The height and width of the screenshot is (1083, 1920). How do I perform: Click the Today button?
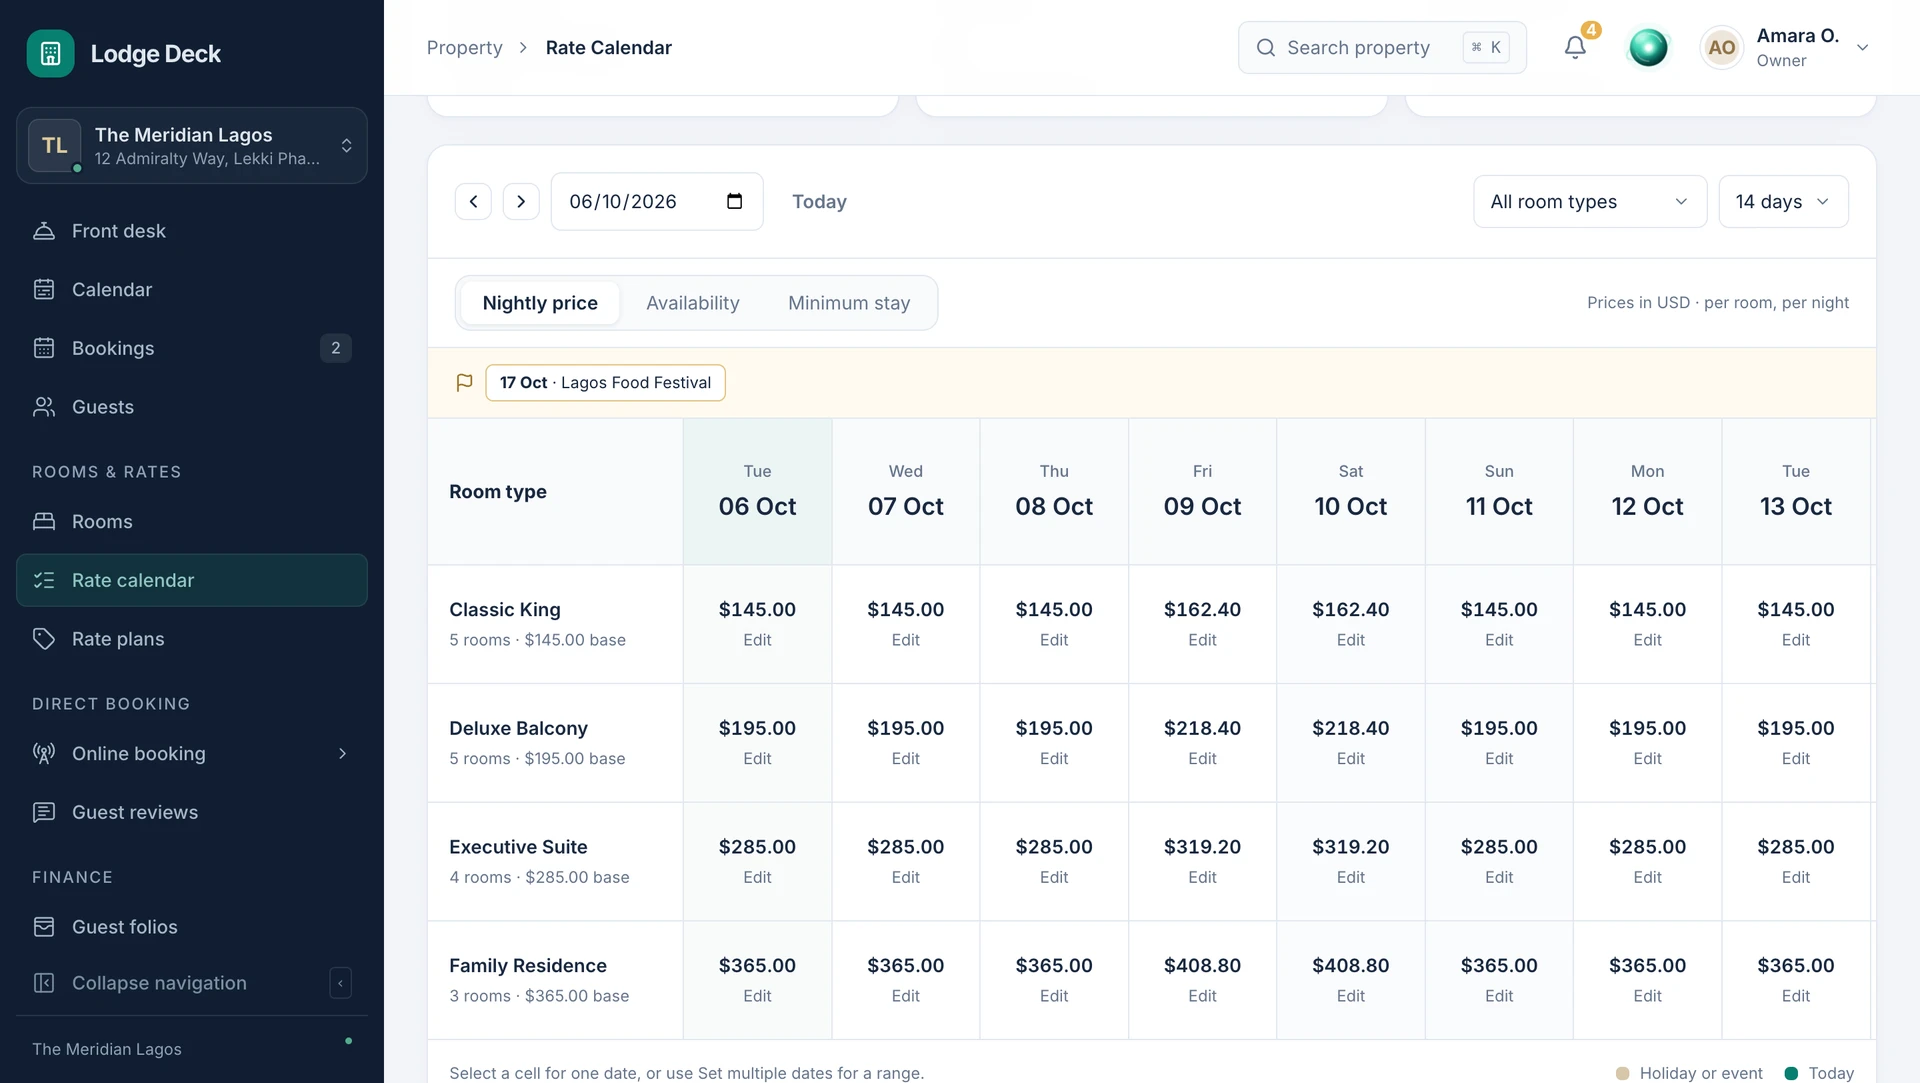819,201
